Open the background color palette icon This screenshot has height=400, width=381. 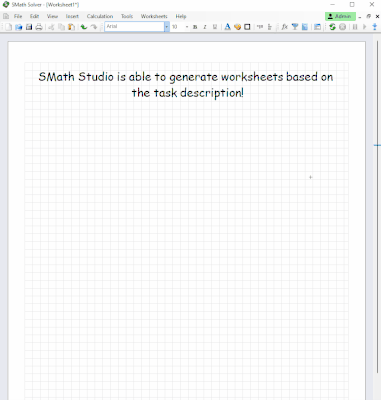tap(237, 27)
